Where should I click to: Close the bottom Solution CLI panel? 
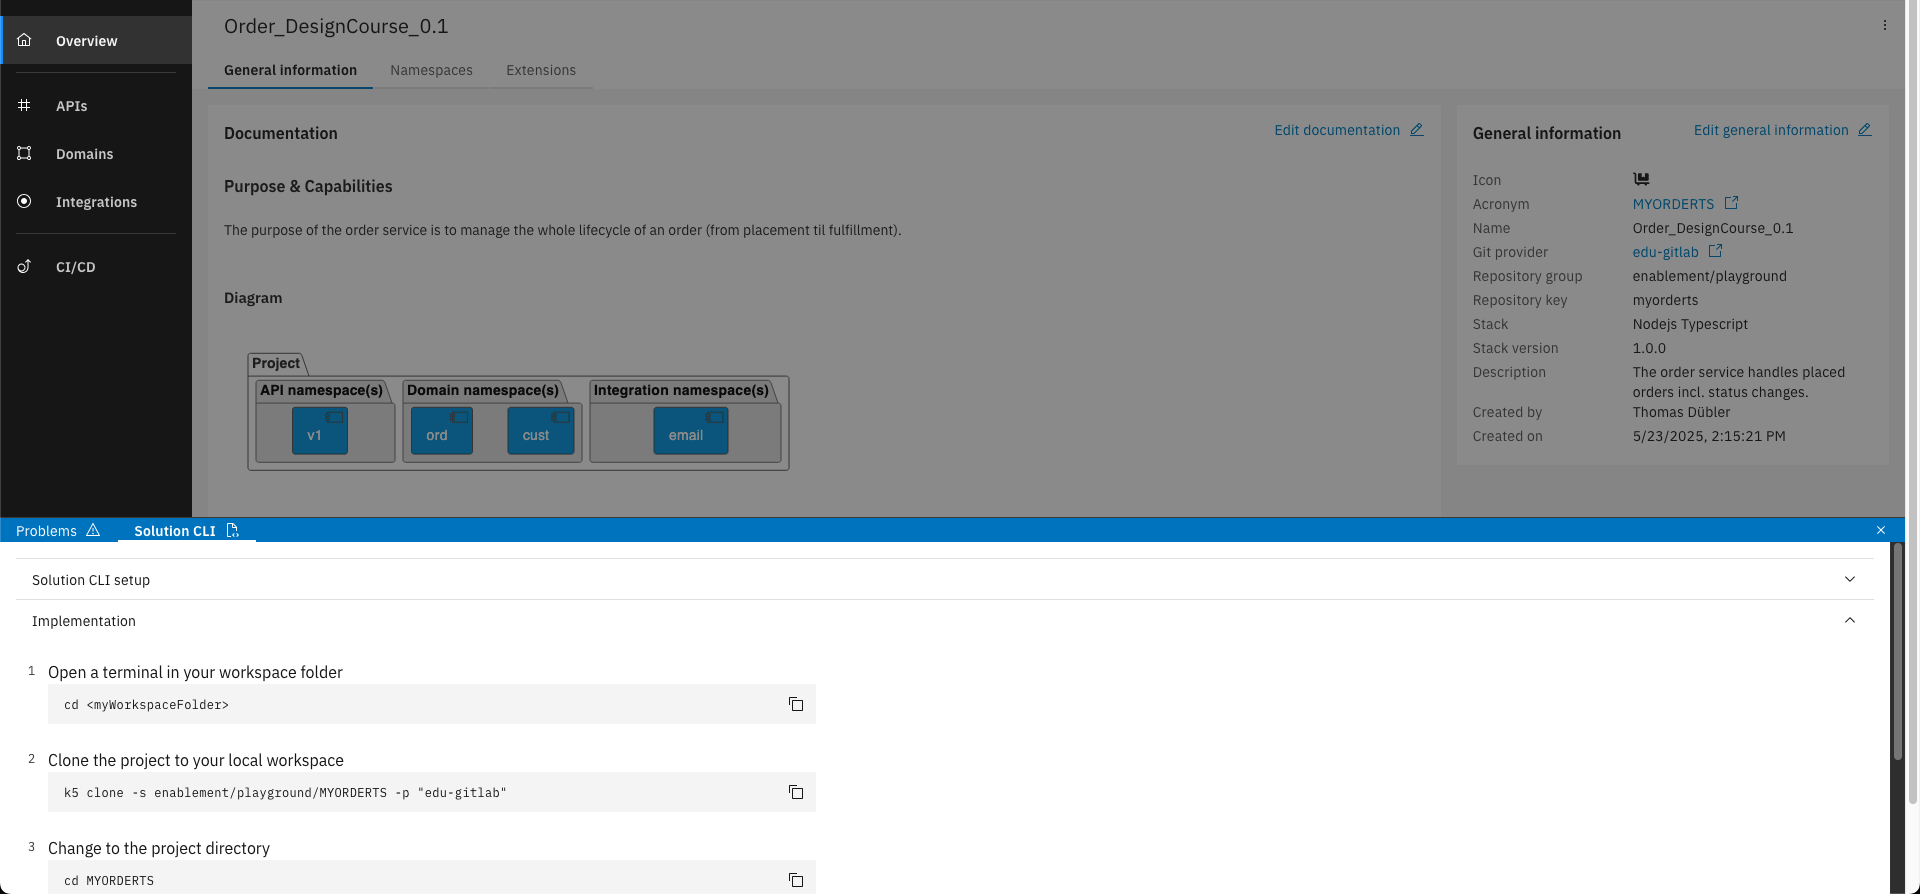(1881, 530)
